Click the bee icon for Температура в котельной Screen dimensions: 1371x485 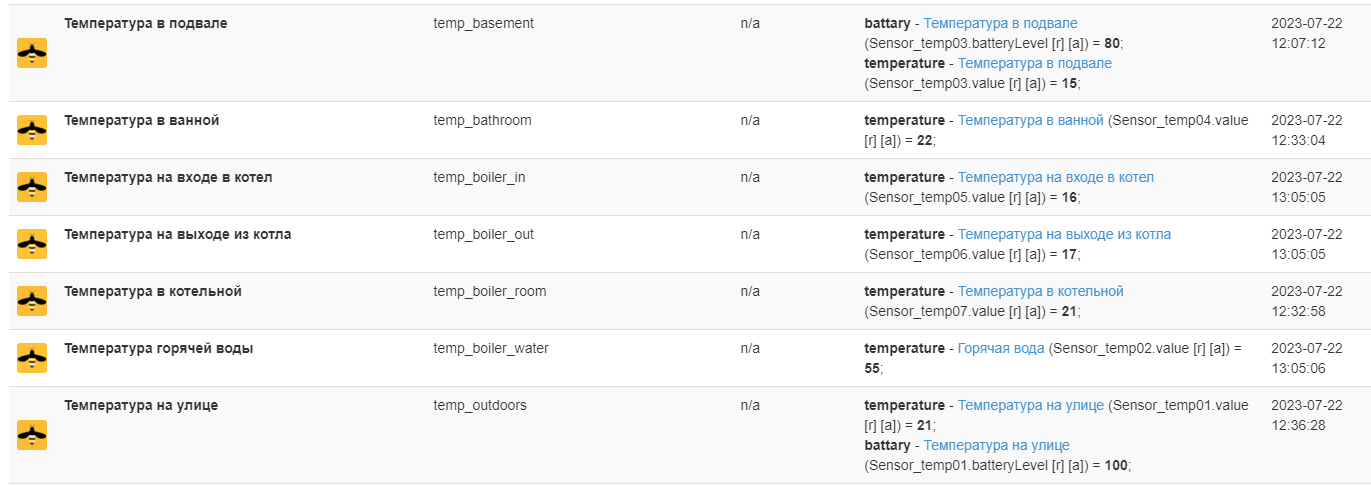pyautogui.click(x=32, y=301)
